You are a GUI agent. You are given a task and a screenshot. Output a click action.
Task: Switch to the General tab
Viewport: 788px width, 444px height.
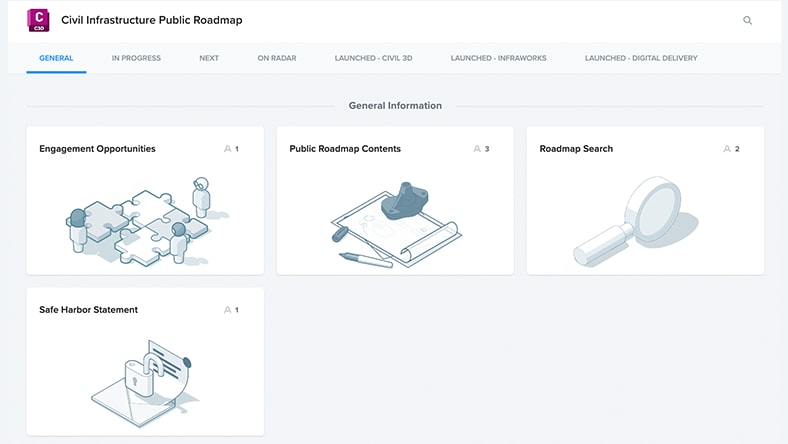56,58
